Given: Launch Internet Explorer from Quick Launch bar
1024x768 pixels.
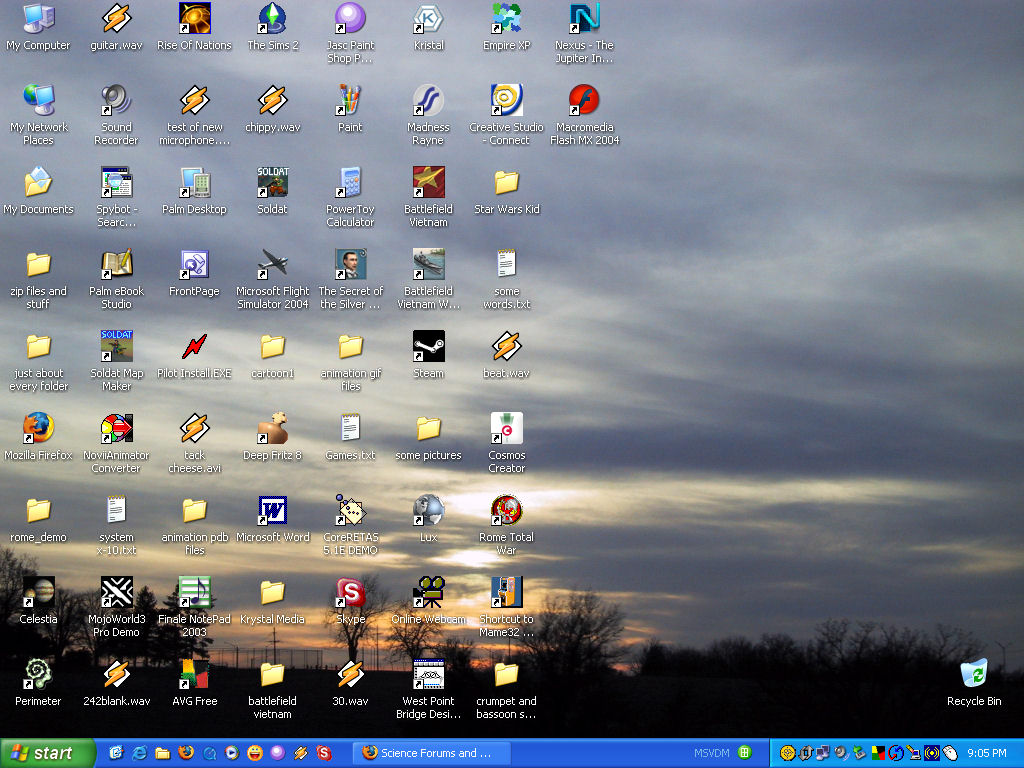Looking at the screenshot, I should click(x=140, y=753).
